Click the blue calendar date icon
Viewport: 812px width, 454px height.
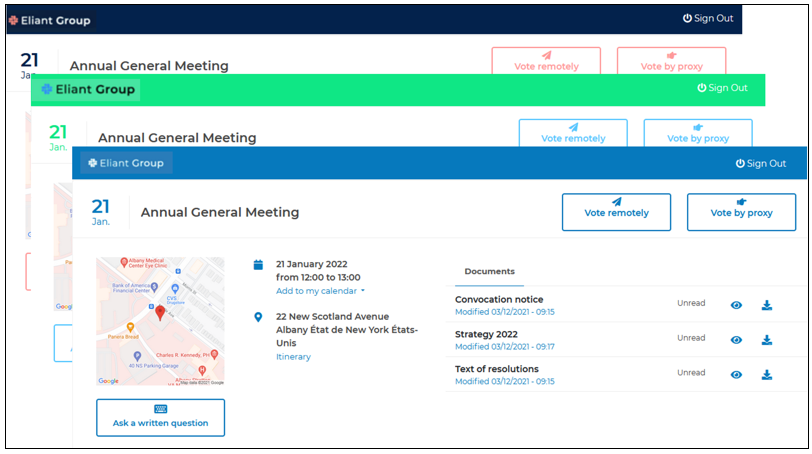tap(258, 265)
